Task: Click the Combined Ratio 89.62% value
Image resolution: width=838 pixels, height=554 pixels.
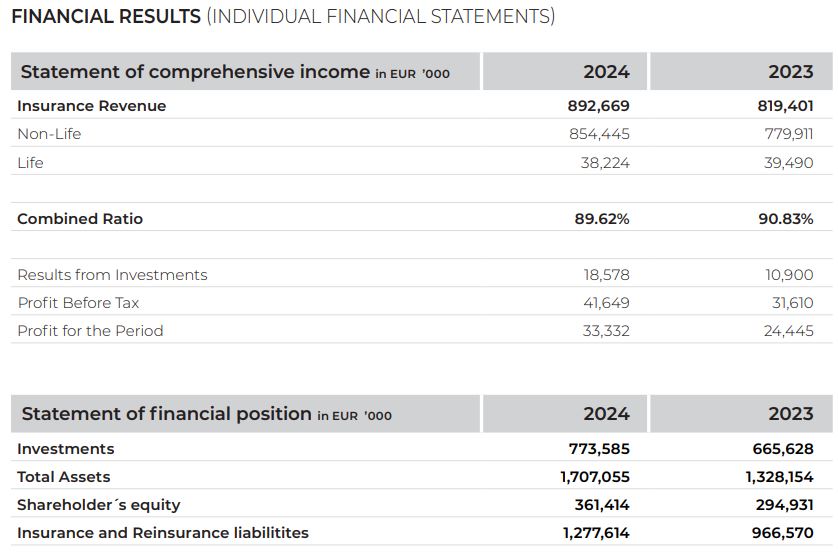Action: pos(602,219)
